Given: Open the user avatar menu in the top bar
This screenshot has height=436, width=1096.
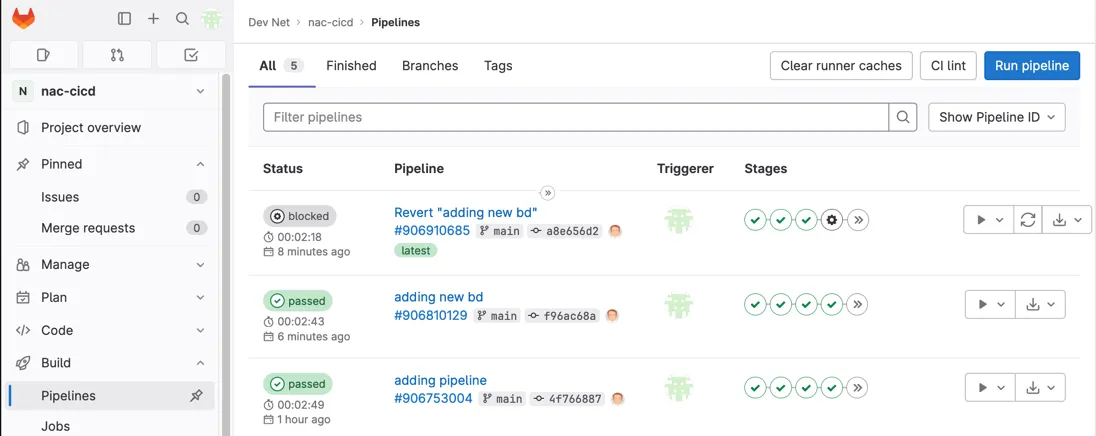Looking at the screenshot, I should (x=212, y=19).
